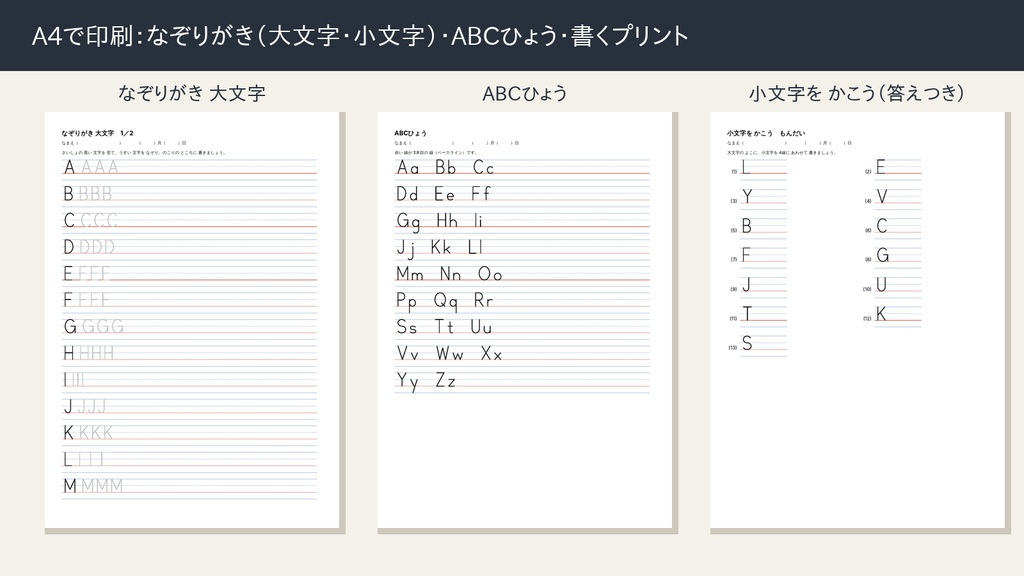Screen dimensions: 1024x576
Task: Click question (4) letter 'V' in lowercase worksheet
Action: [x=882, y=197]
